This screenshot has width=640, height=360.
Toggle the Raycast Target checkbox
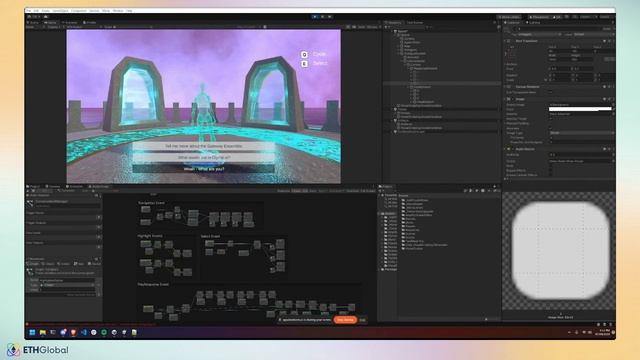click(x=551, y=119)
